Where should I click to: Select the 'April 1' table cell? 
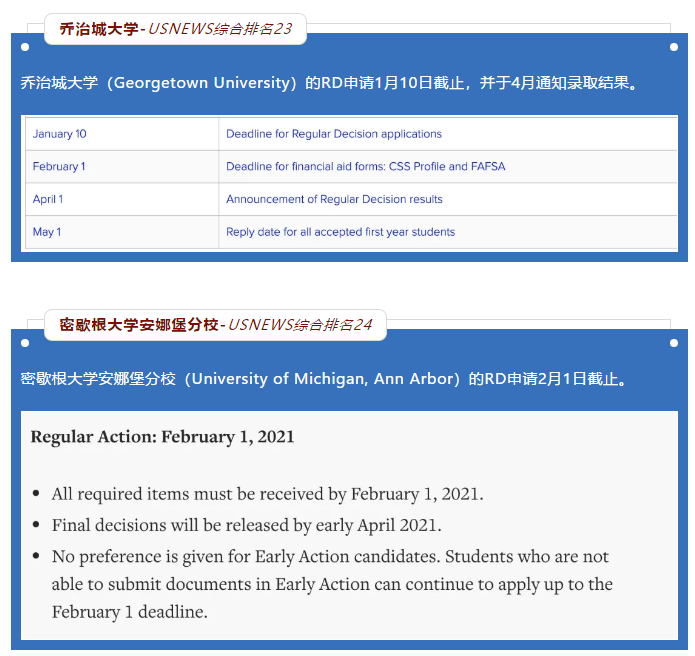pyautogui.click(x=122, y=199)
